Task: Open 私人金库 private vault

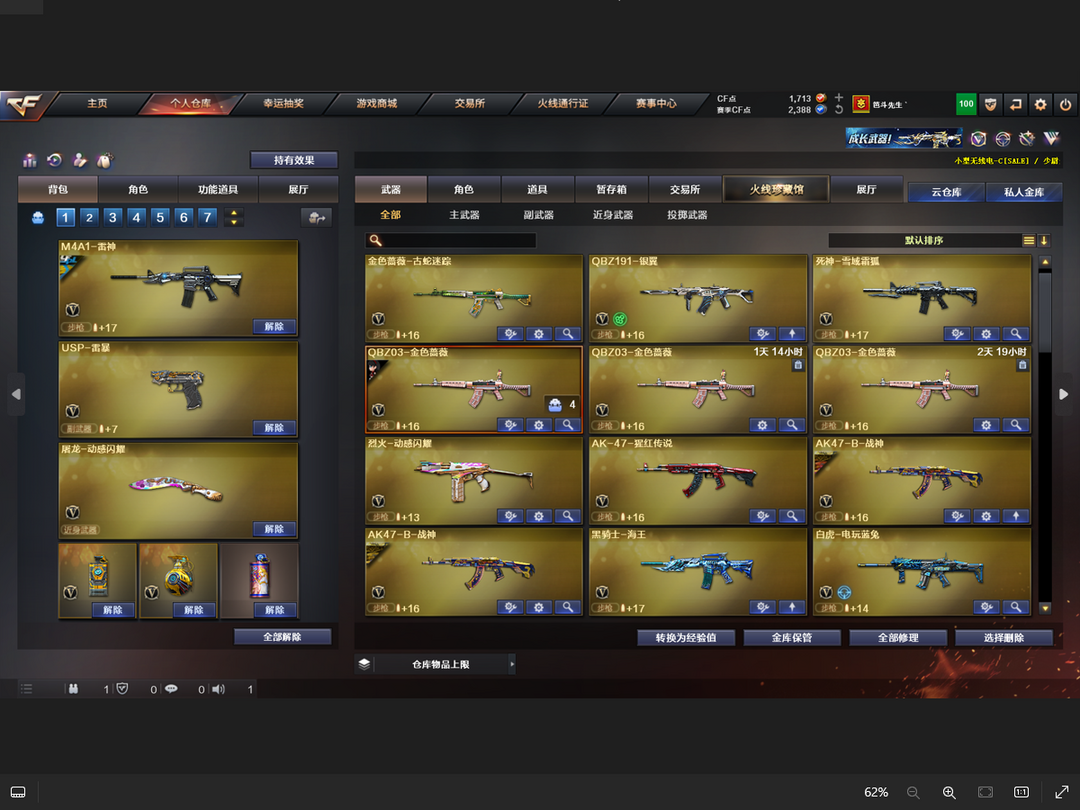Action: click(1024, 192)
